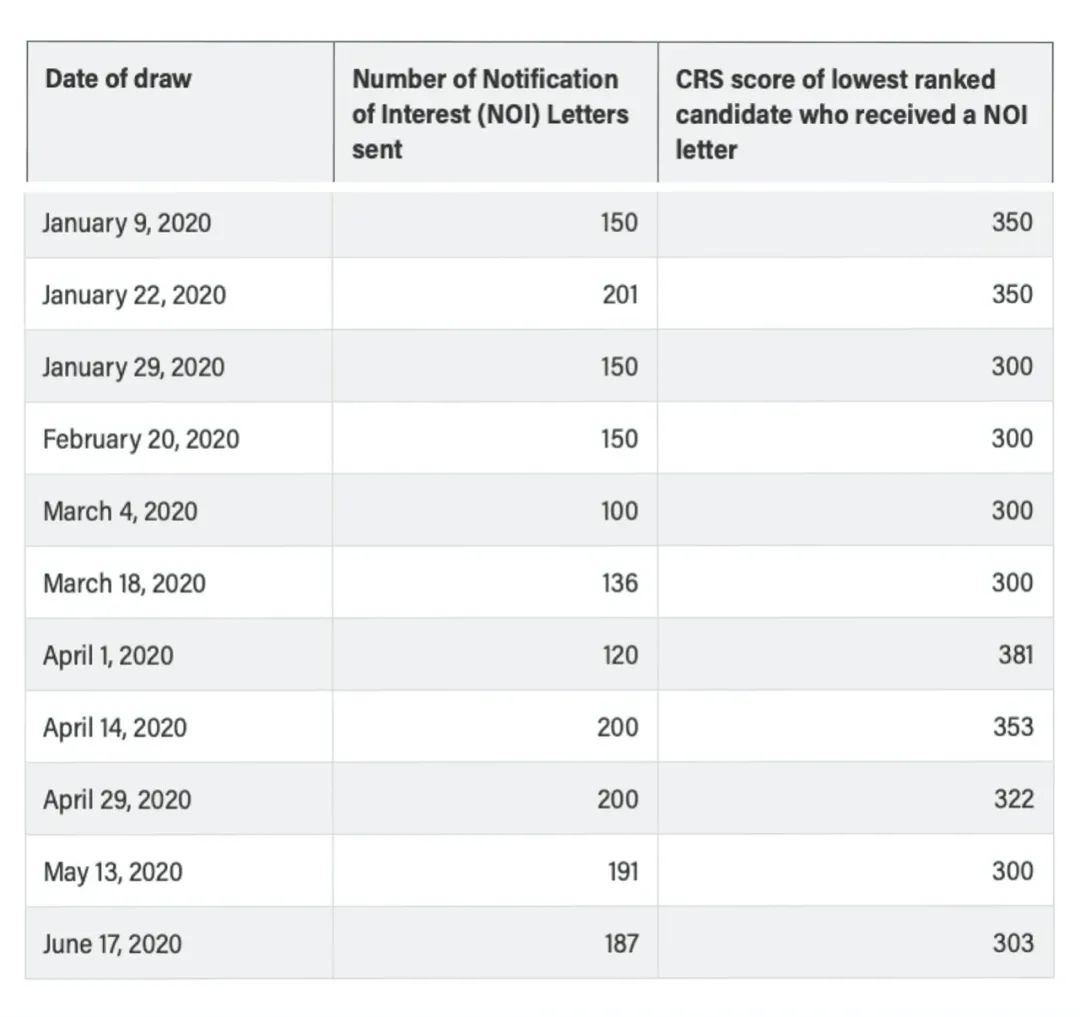Select the 136 NOI letters value
Image resolution: width=1080 pixels, height=1017 pixels.
[x=620, y=583]
